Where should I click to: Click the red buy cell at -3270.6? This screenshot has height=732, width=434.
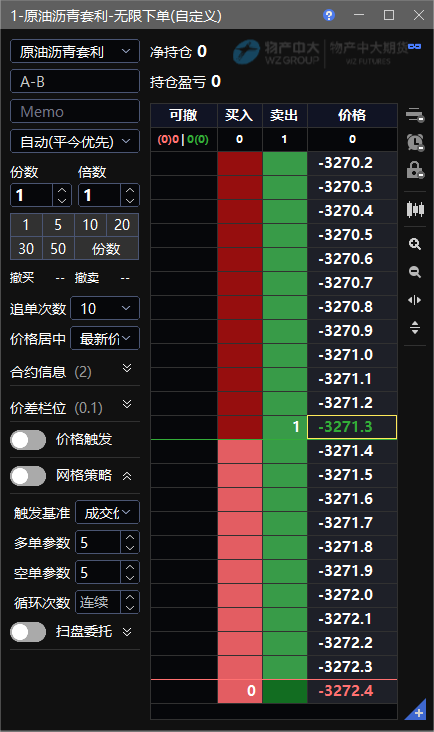240,259
